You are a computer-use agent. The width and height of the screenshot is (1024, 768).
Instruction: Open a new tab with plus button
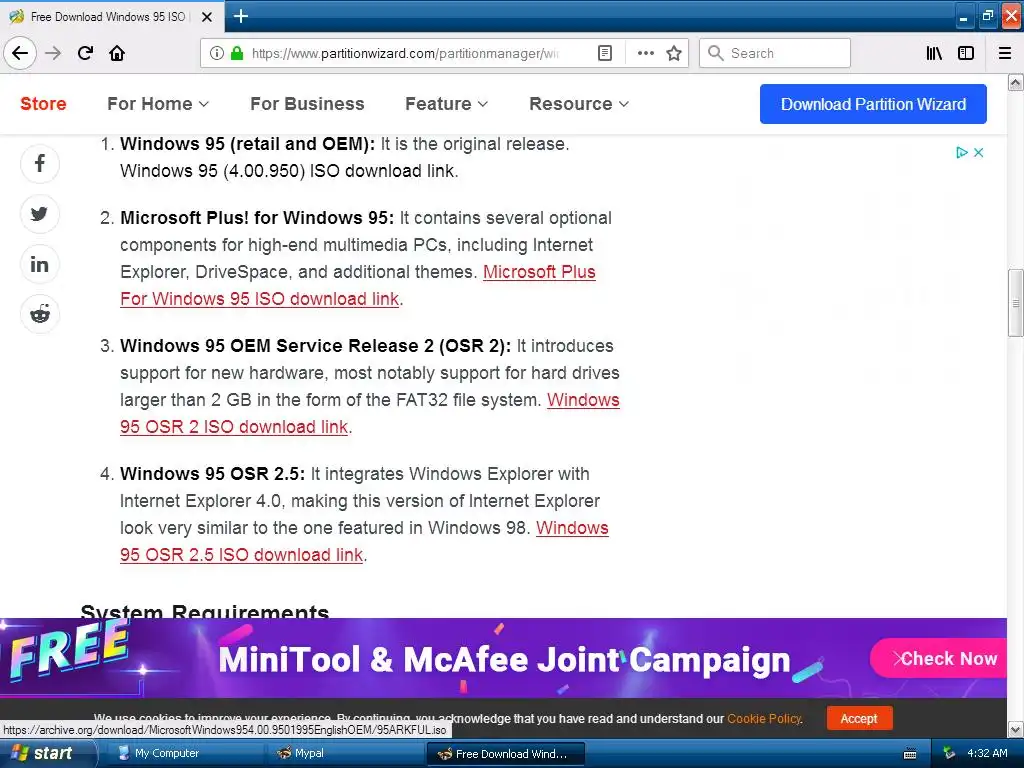coord(240,16)
